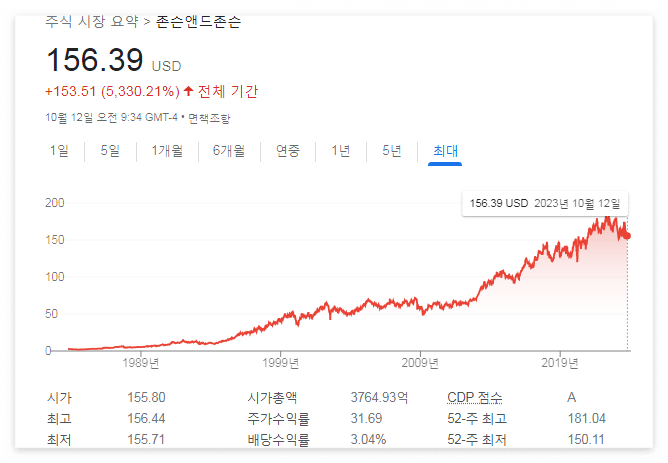Open the 주식 시장 요약 breadcrumb link

point(92,21)
